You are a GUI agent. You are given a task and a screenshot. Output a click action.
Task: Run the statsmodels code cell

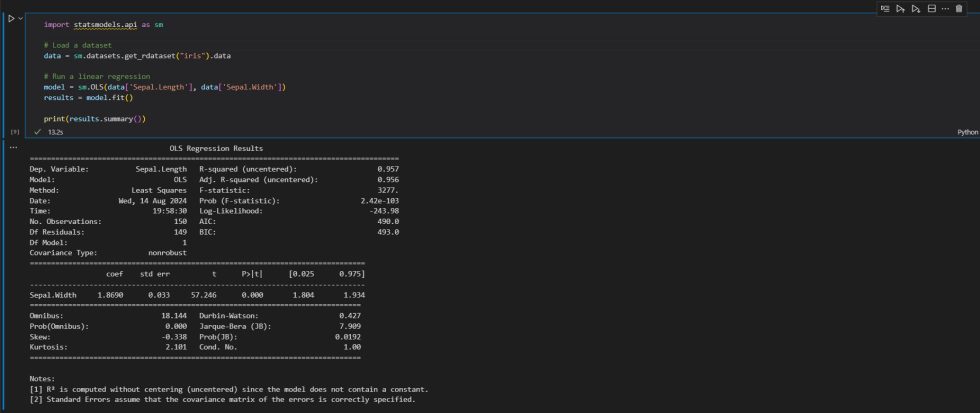(11, 18)
